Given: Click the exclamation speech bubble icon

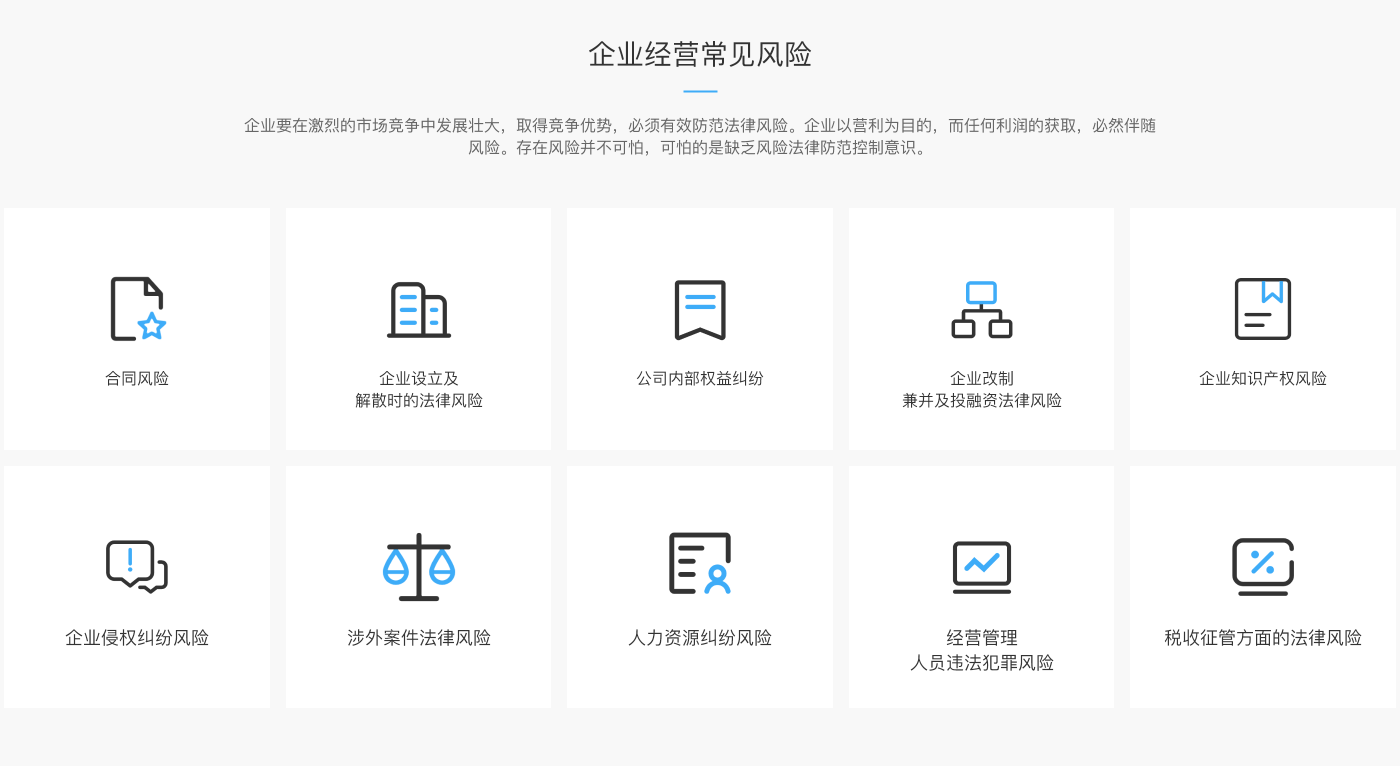Looking at the screenshot, I should pos(137,567).
